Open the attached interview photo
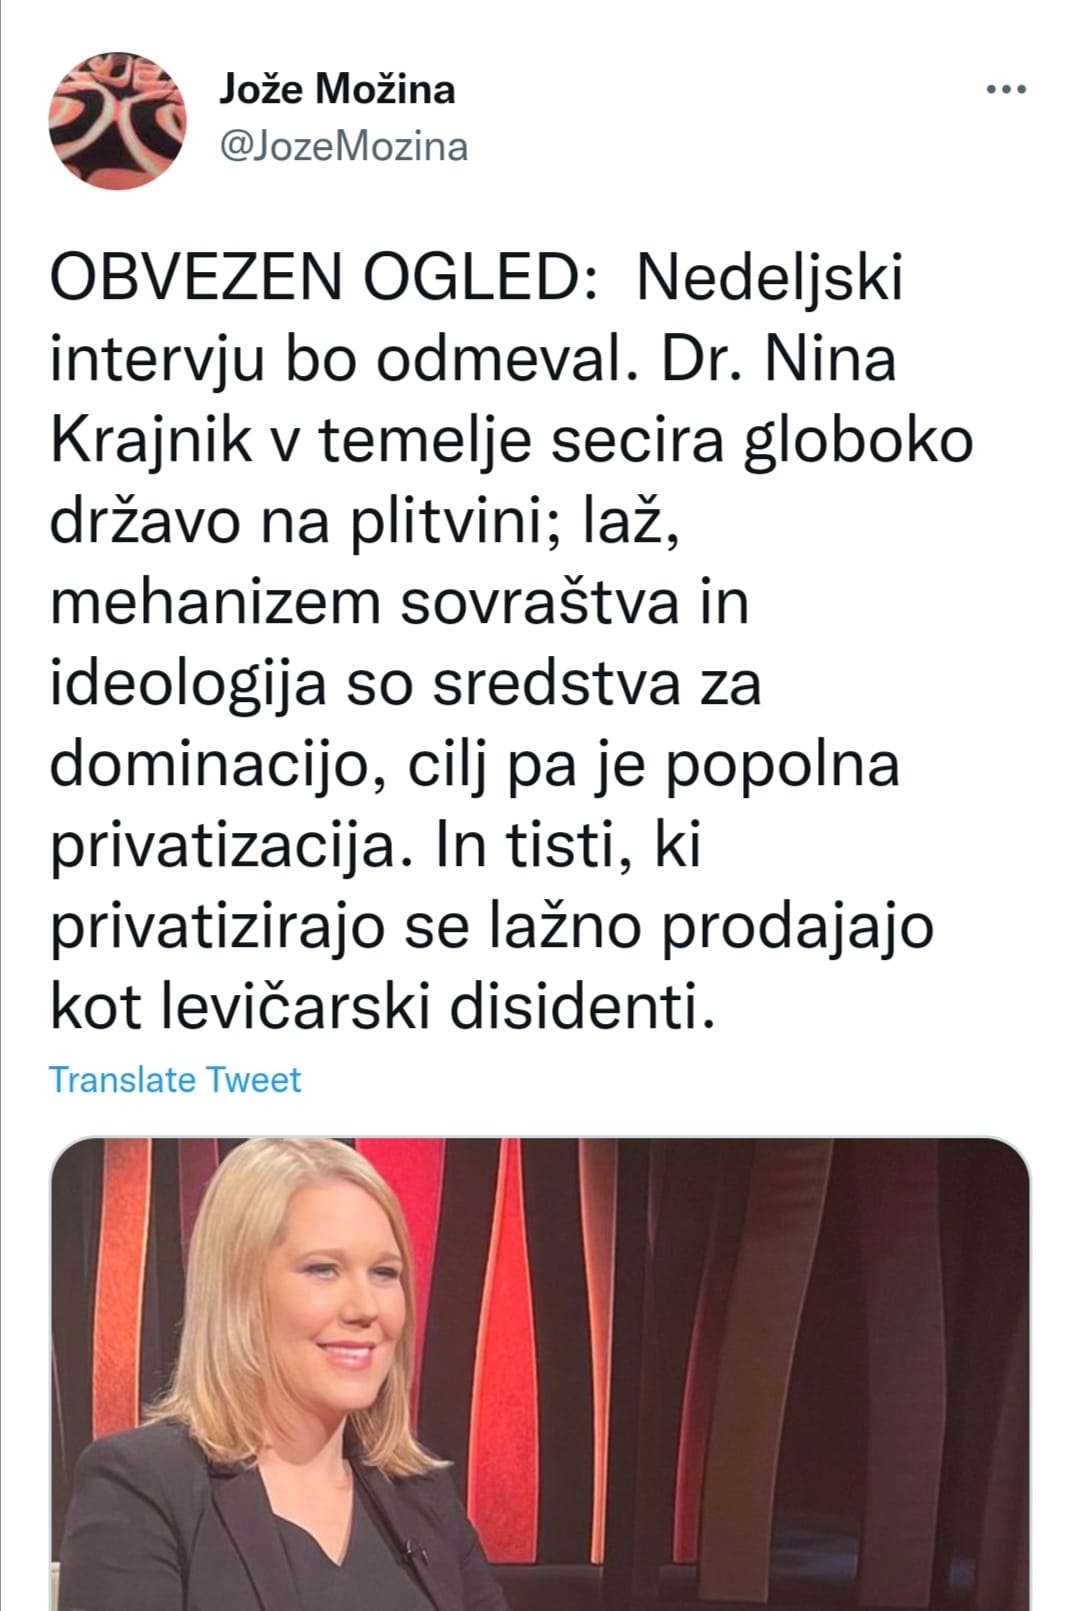 pos(540,1373)
